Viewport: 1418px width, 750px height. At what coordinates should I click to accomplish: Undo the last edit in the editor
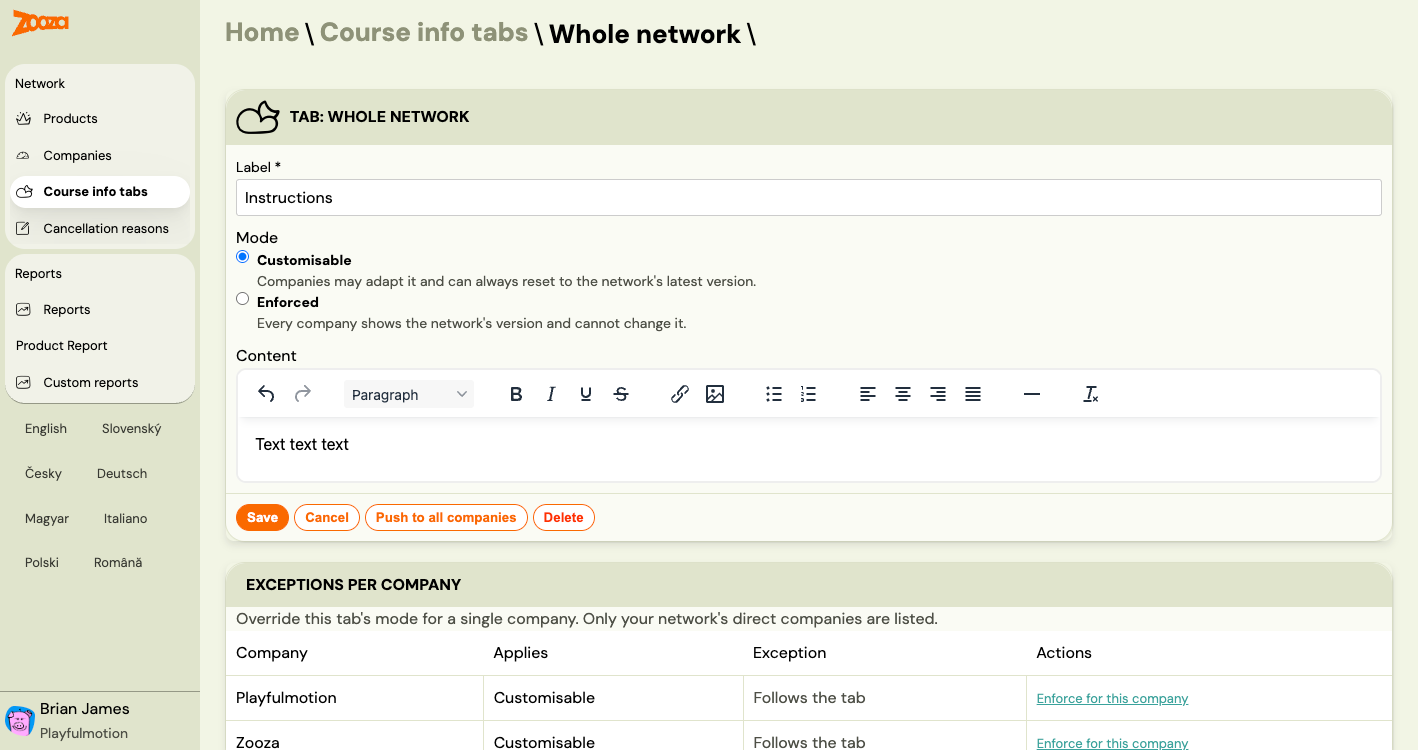pyautogui.click(x=266, y=394)
